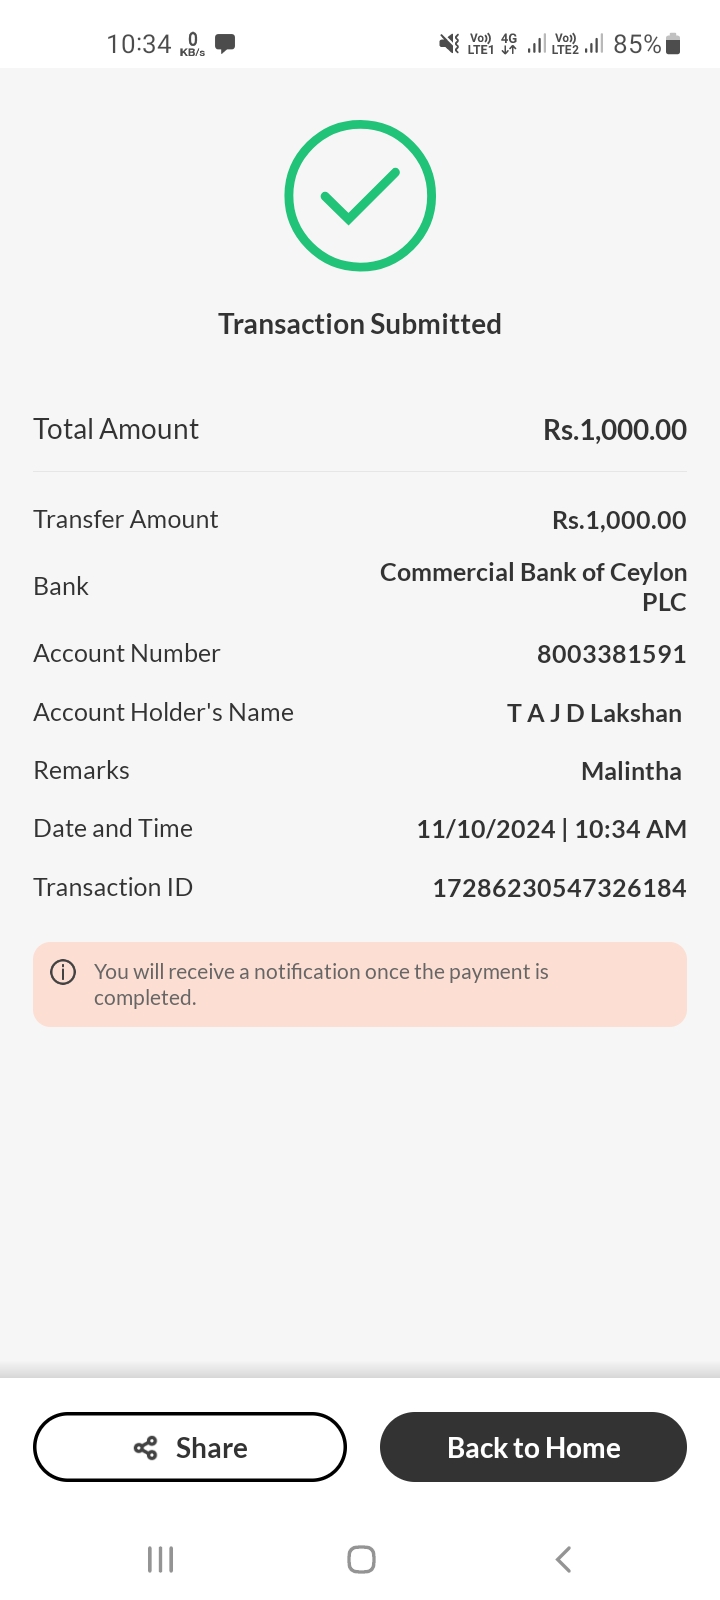The image size is (720, 1600).
Task: Tap the Transaction Submitted heading
Action: pyautogui.click(x=360, y=324)
